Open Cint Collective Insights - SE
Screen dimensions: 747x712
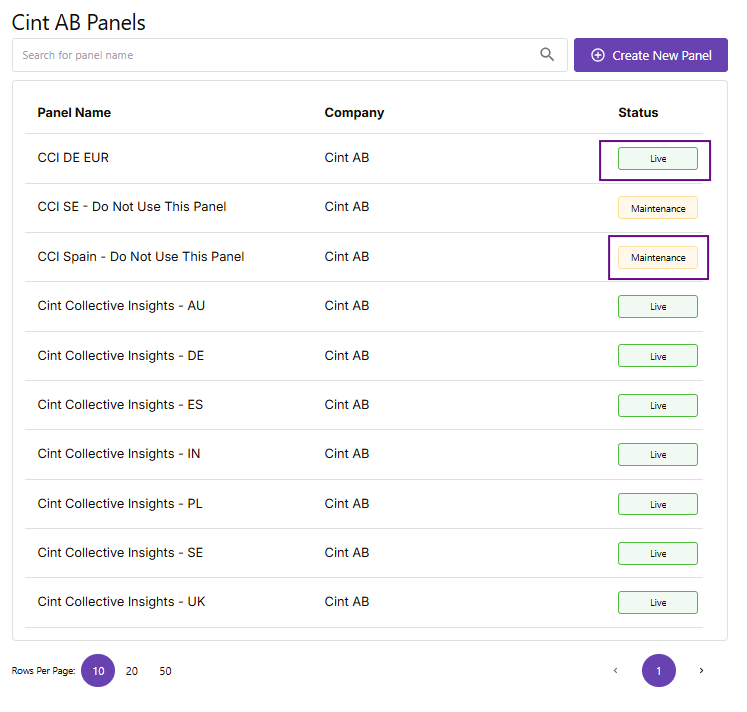pos(121,553)
